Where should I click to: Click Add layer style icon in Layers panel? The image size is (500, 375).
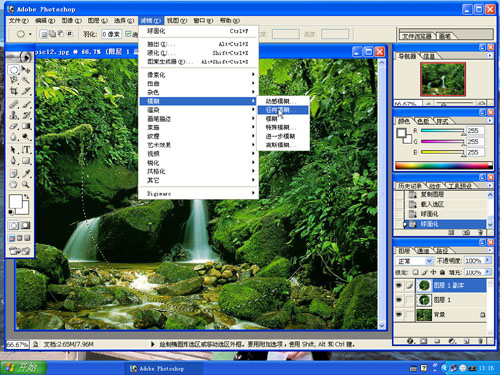point(411,341)
